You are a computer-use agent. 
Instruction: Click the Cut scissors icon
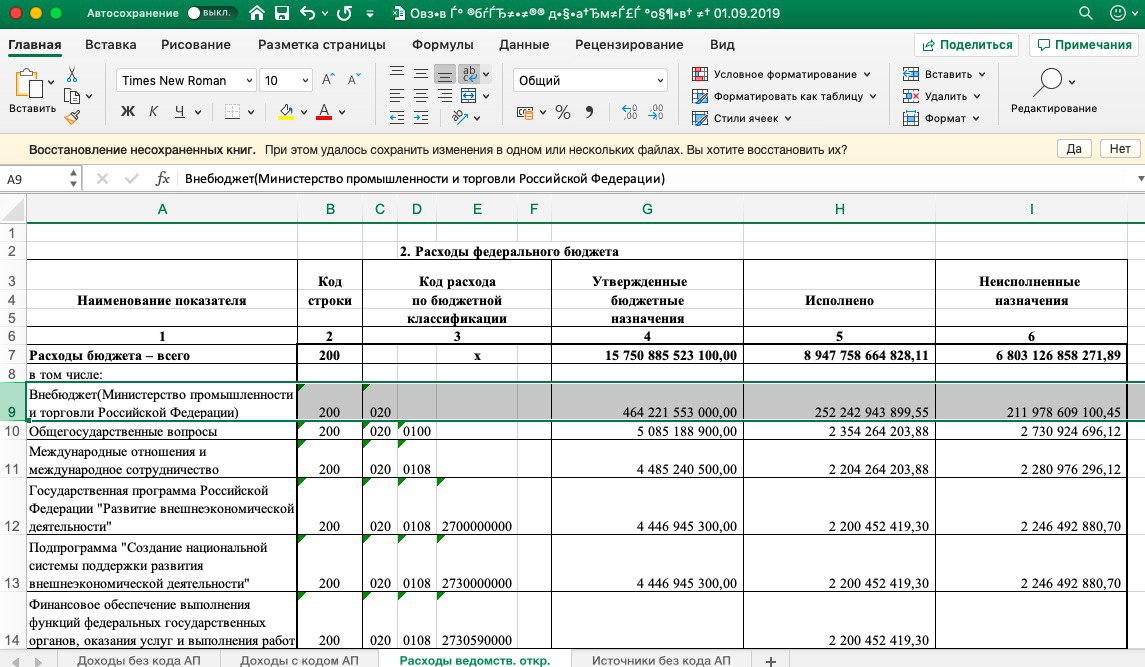point(72,75)
